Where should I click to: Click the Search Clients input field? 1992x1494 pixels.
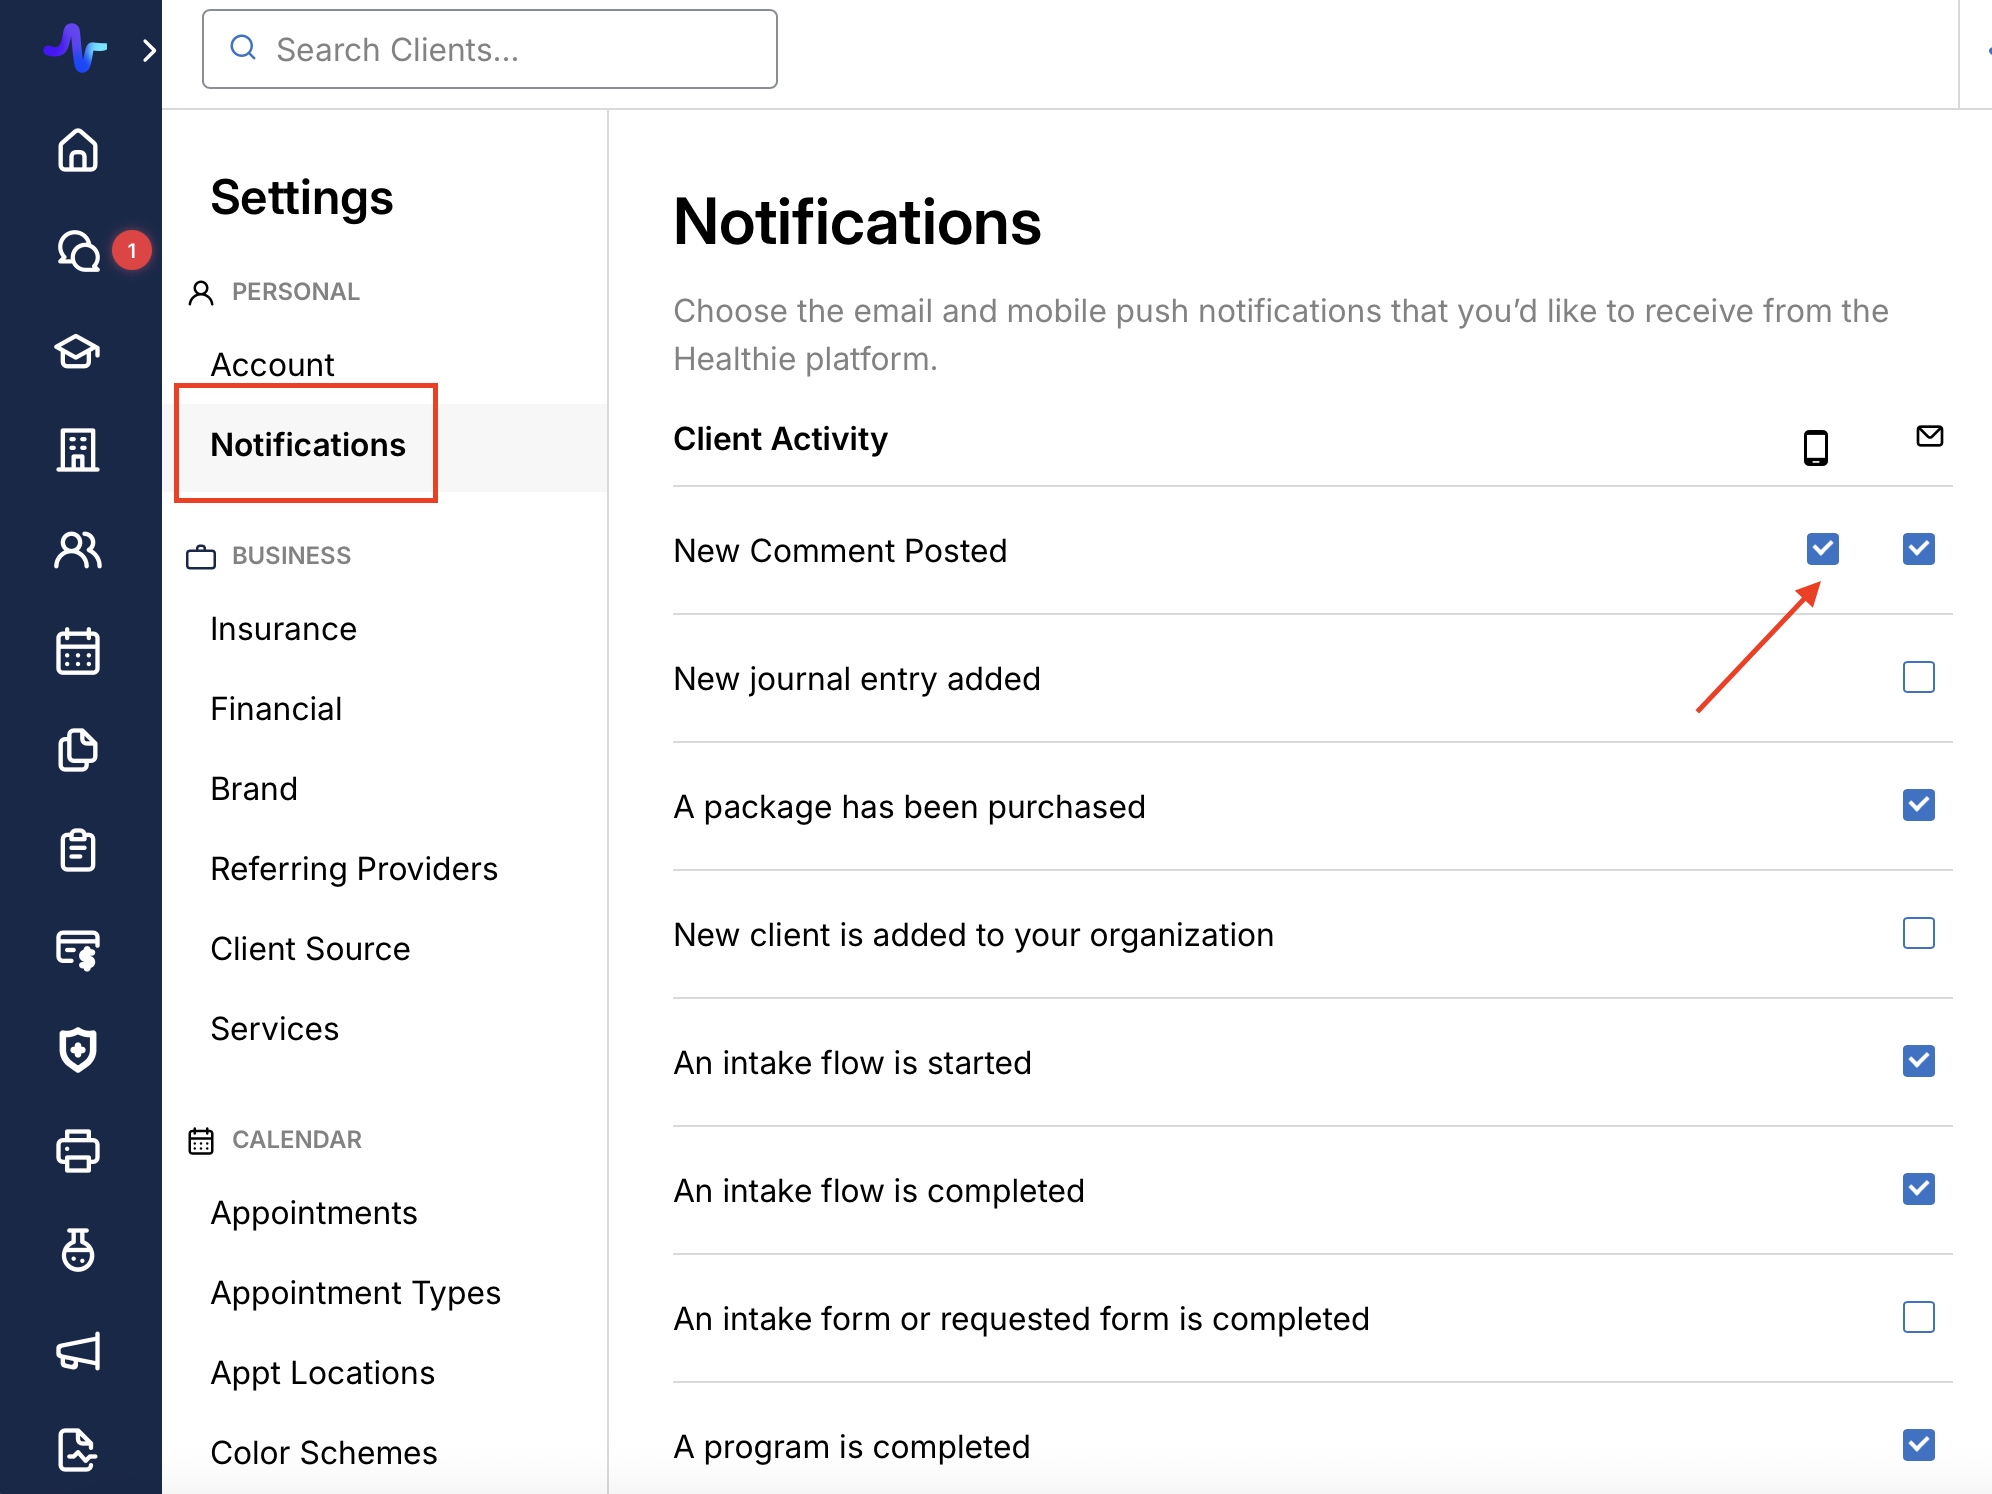[x=490, y=49]
